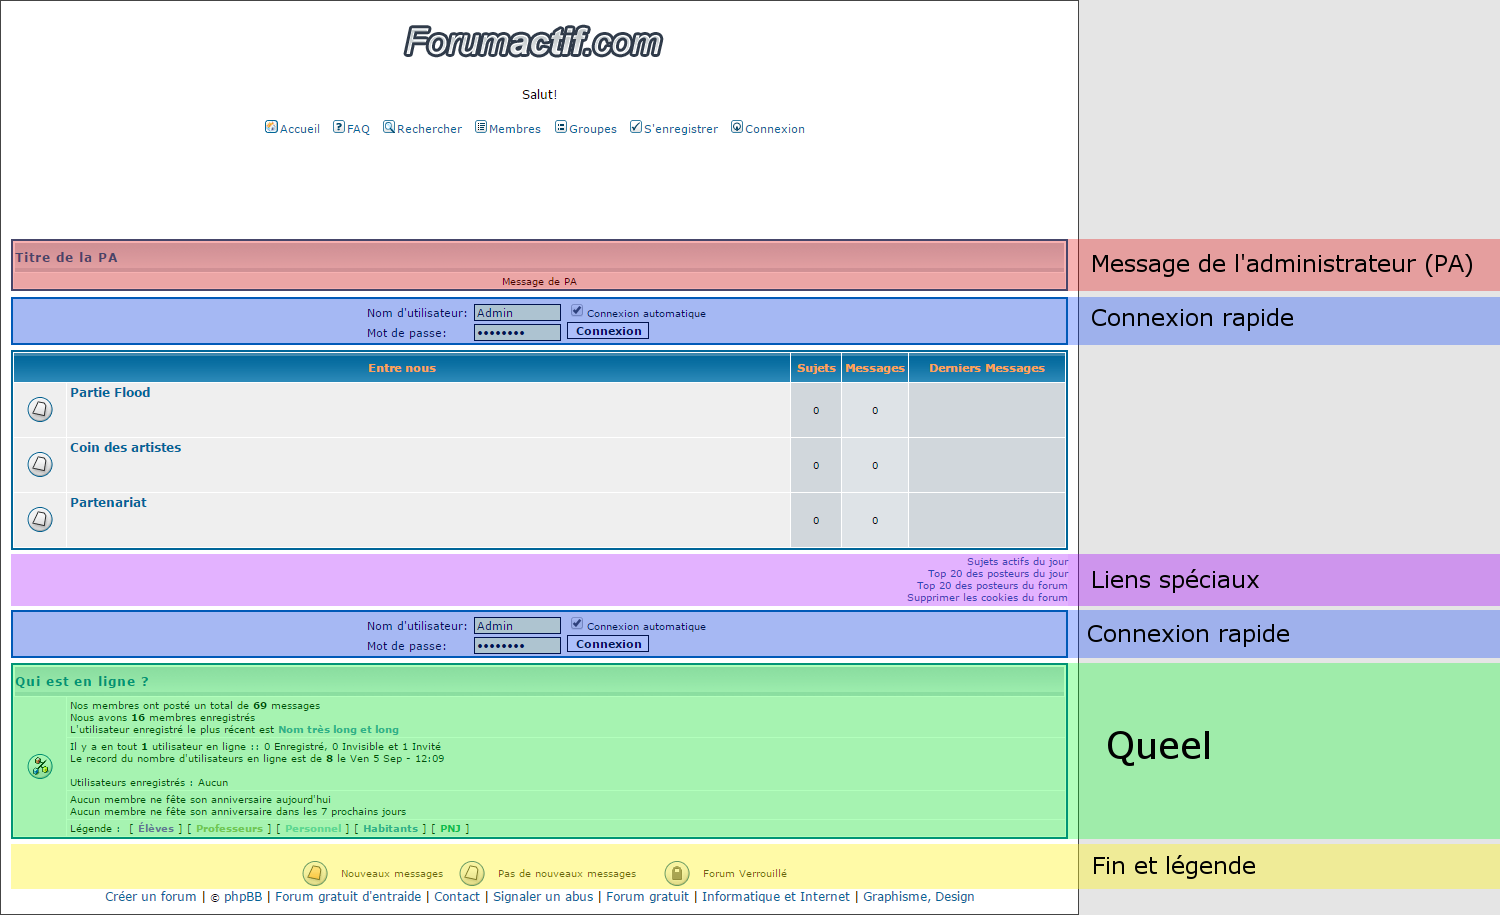Click the phpBB footer link
This screenshot has width=1500, height=915.
[x=243, y=897]
